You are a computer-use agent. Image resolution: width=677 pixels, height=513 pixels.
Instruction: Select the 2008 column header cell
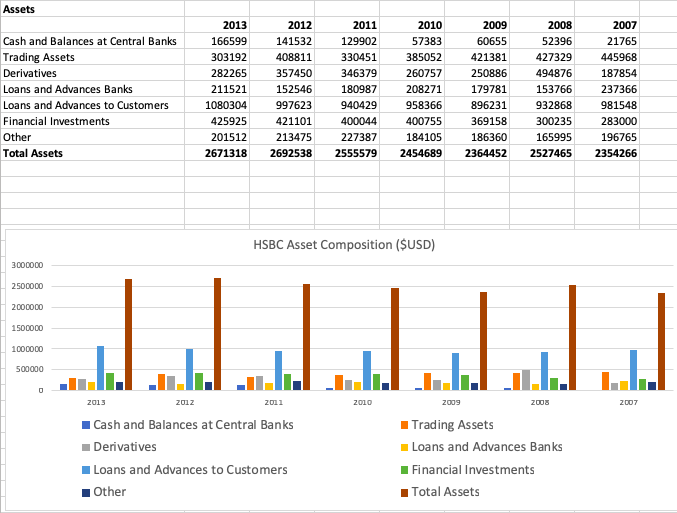pyautogui.click(x=542, y=25)
